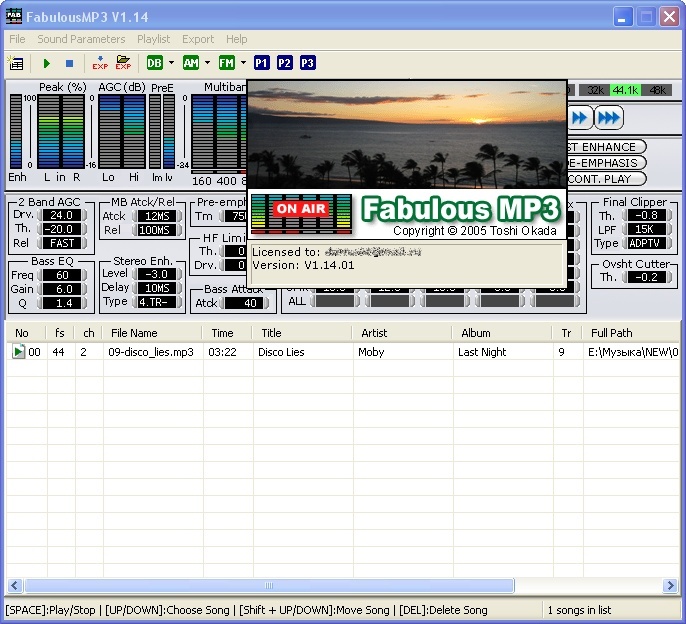686x624 pixels.
Task: Click the green FM preset icon
Action: pyautogui.click(x=227, y=63)
